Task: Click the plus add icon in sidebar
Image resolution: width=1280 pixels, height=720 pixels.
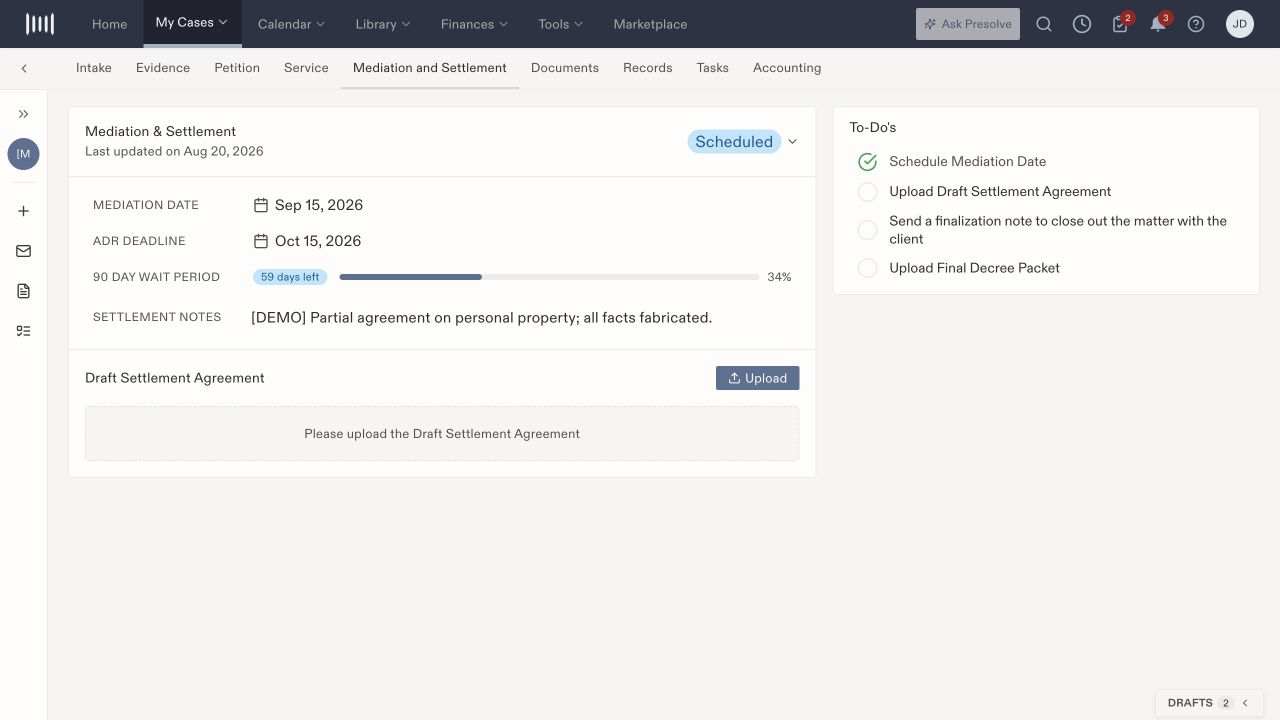Action: [24, 211]
